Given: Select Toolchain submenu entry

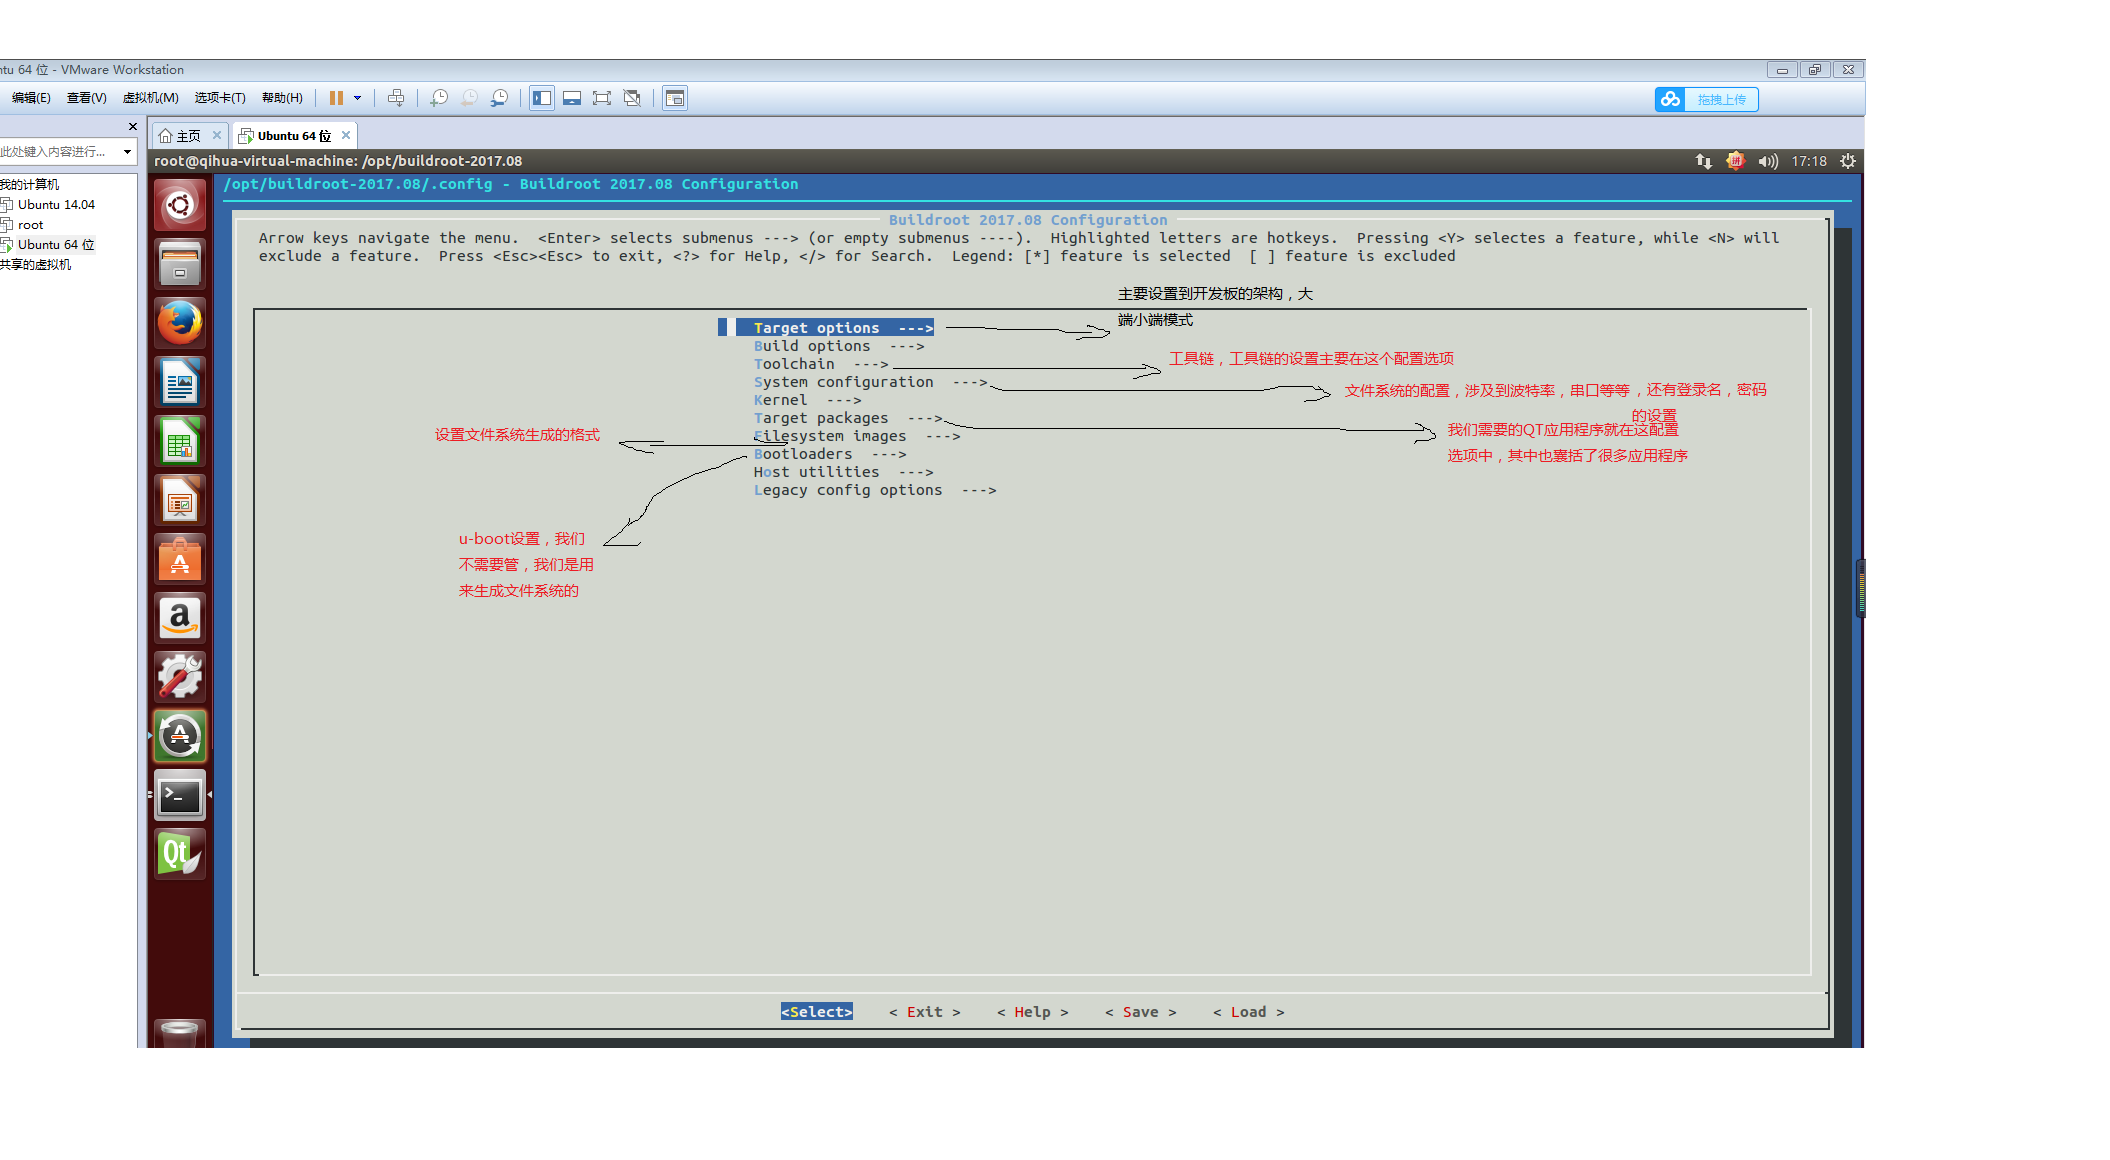Looking at the screenshot, I should tap(821, 364).
